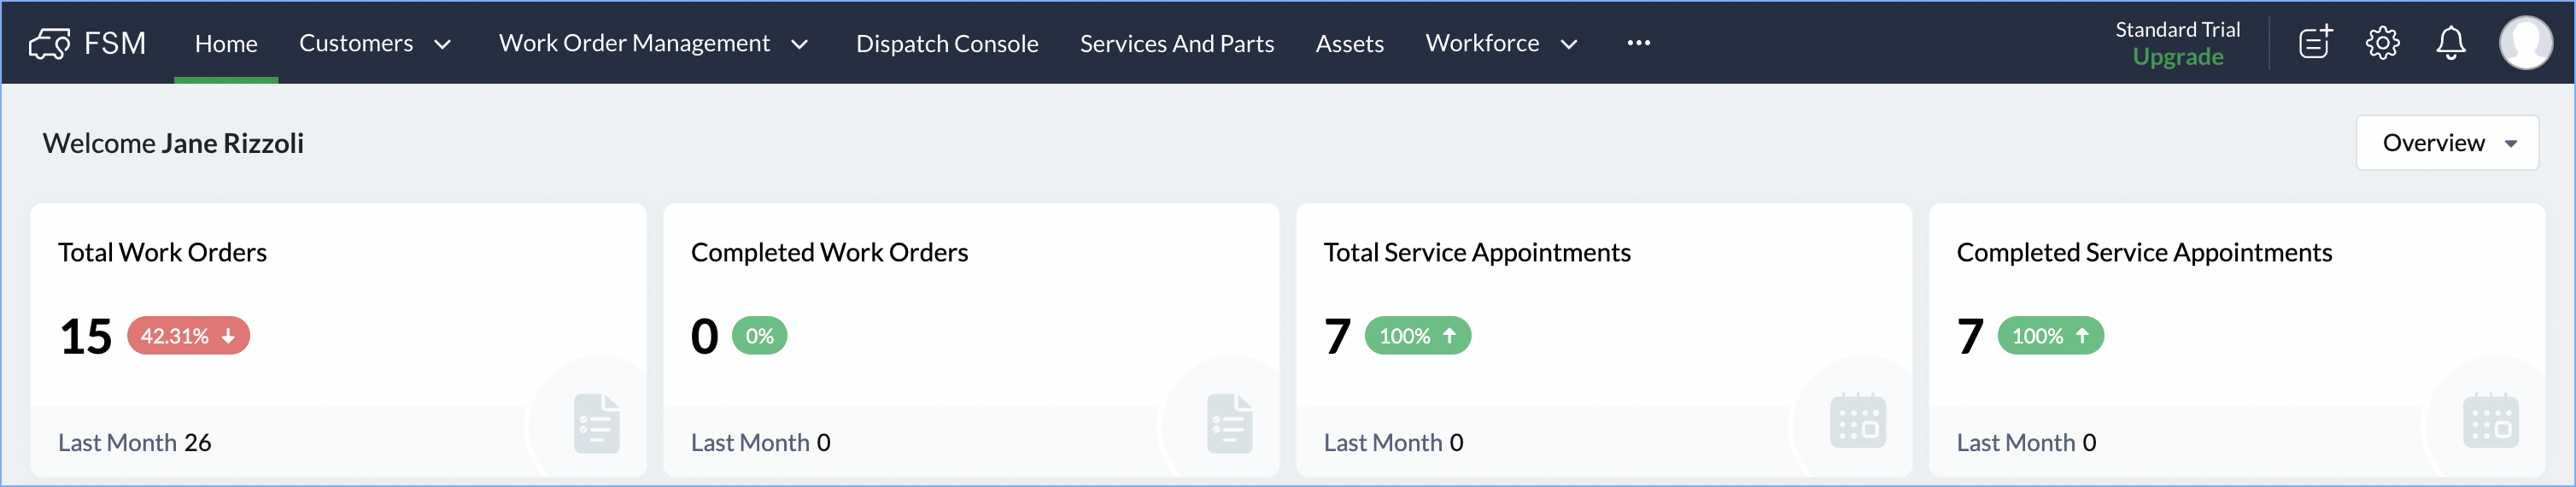Viewport: 2576px width, 487px height.
Task: Click Last Month 0 under Total Service Appointments
Action: point(1394,442)
